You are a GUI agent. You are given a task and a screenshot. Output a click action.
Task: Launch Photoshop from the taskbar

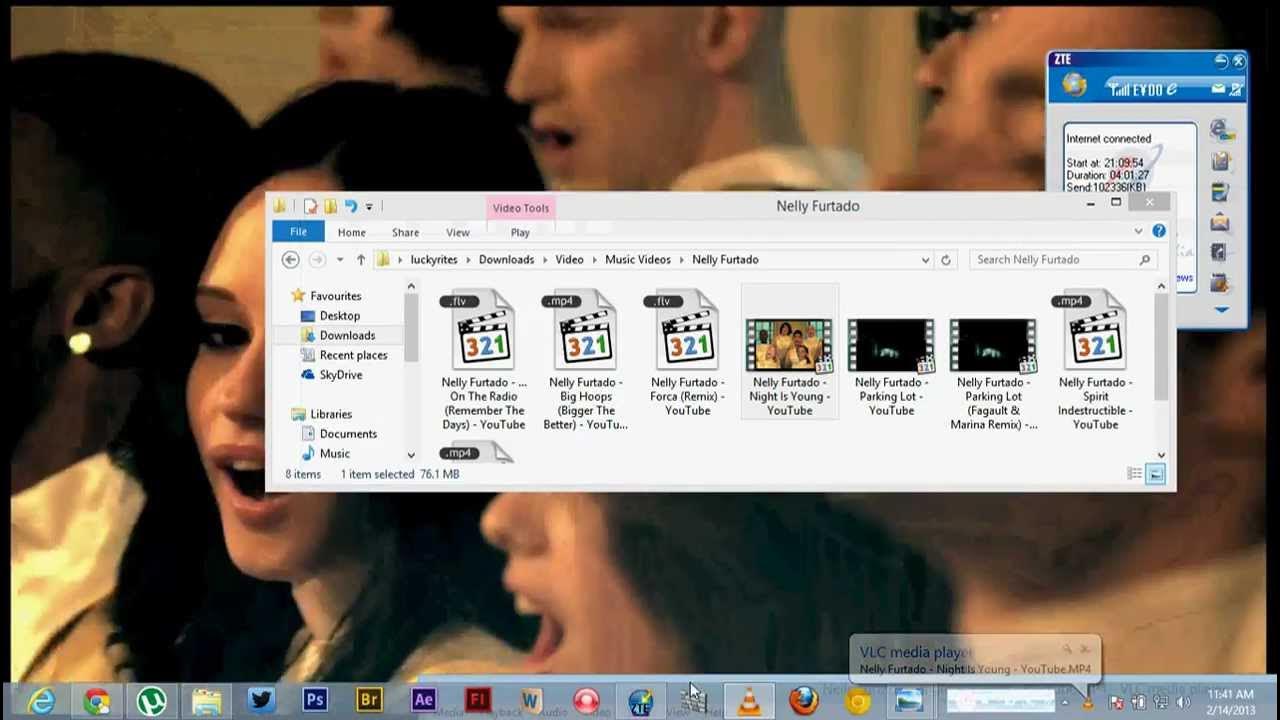point(315,701)
